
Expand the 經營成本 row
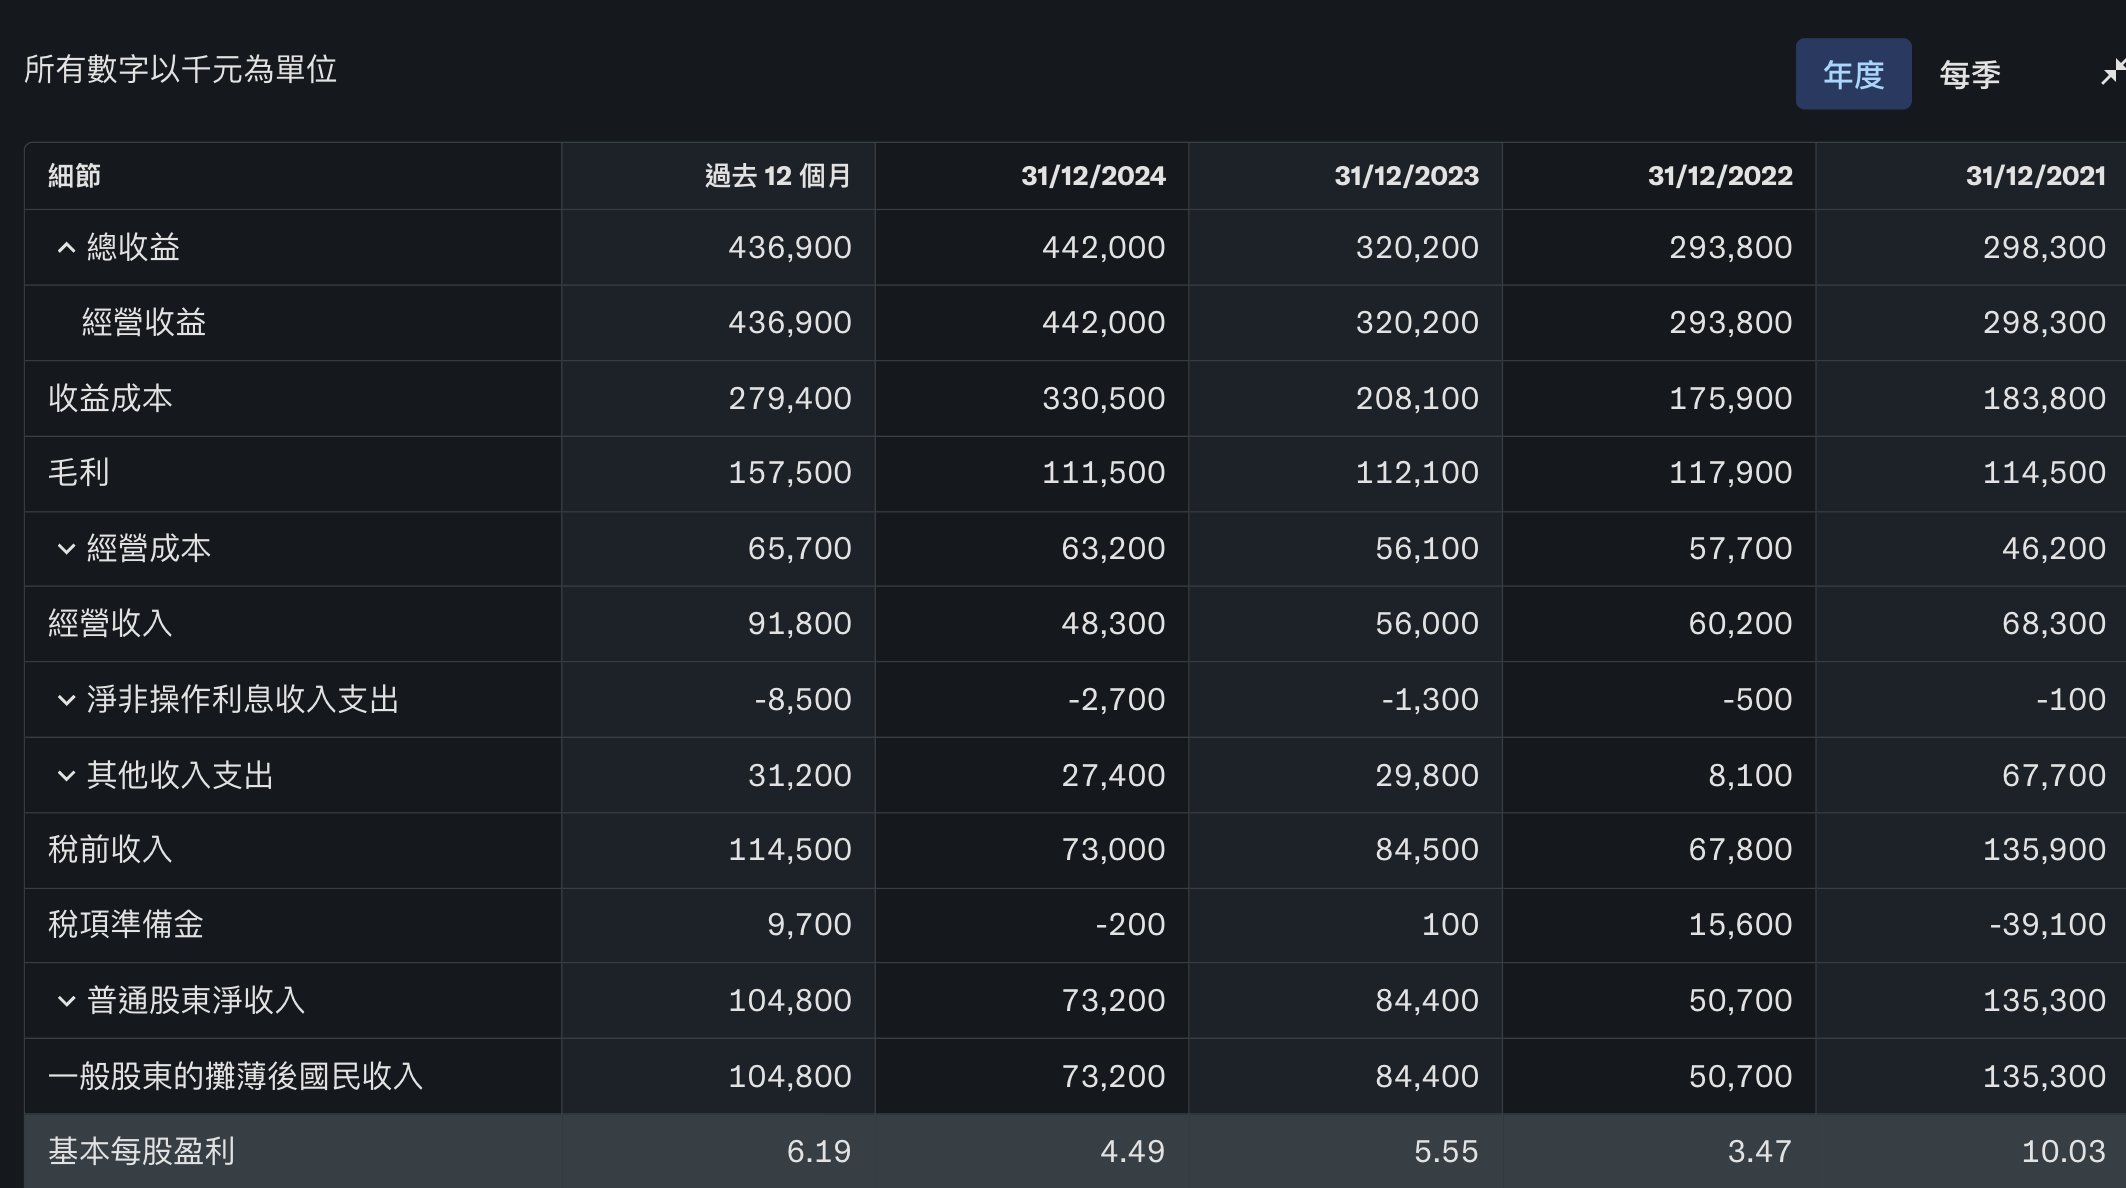coord(66,548)
